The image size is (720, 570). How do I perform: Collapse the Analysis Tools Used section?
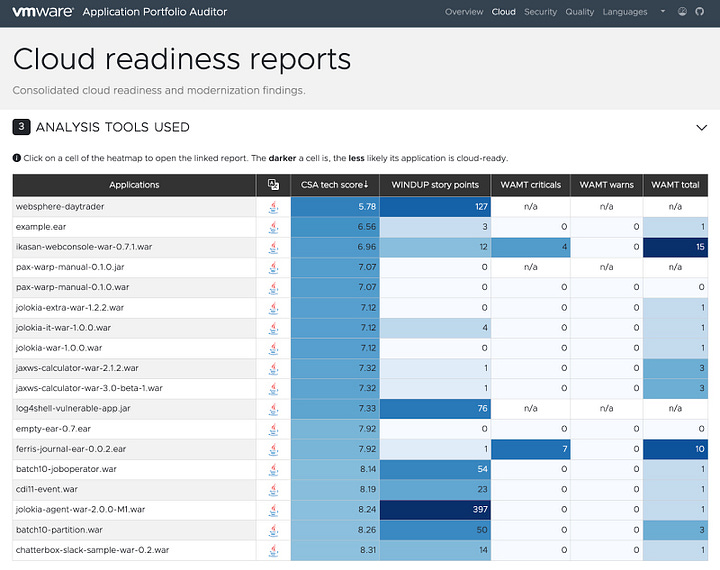click(x=701, y=127)
